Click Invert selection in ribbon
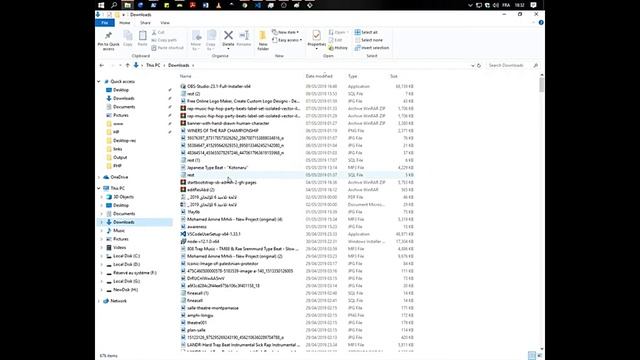This screenshot has width=640, height=360. coord(371,48)
